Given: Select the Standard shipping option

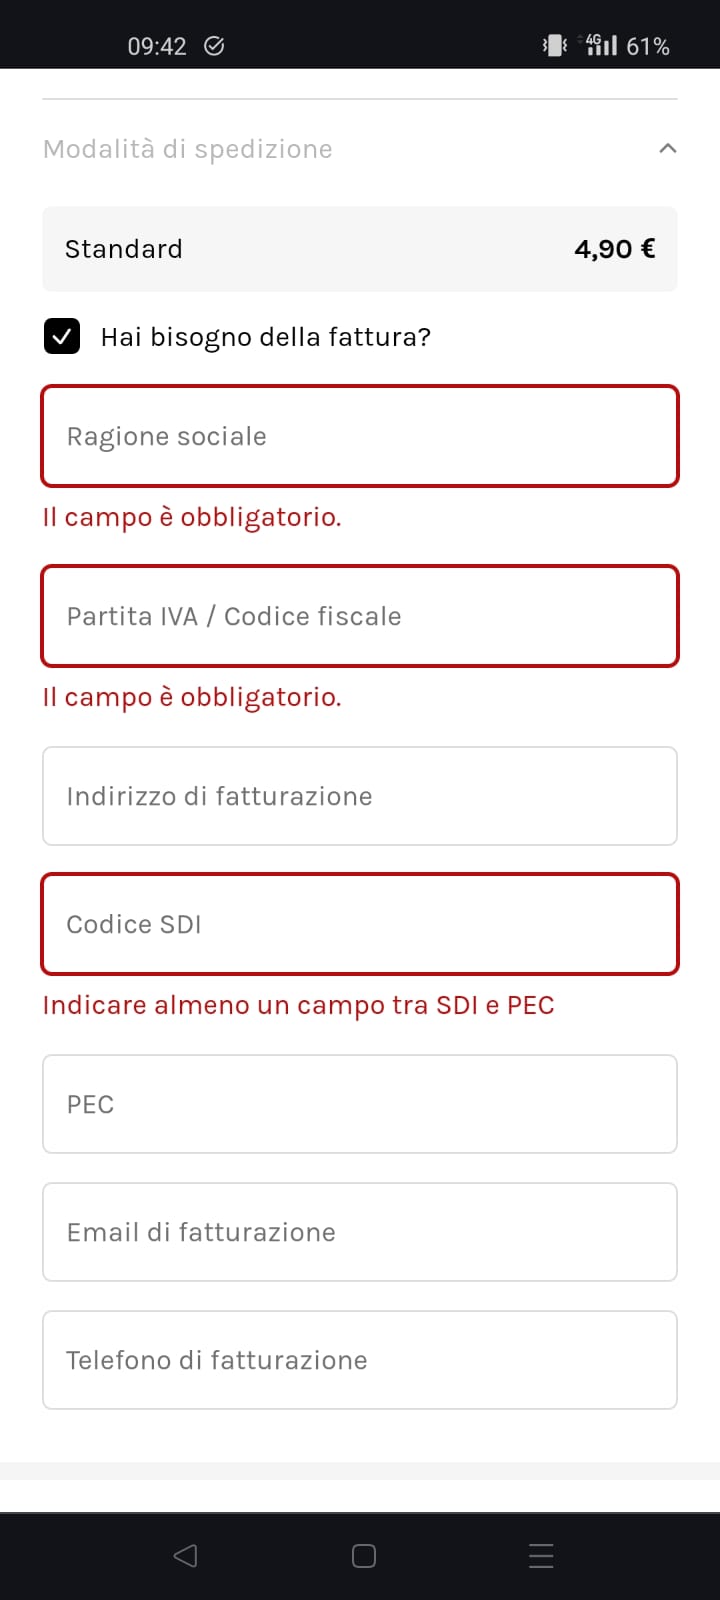Looking at the screenshot, I should (x=360, y=249).
